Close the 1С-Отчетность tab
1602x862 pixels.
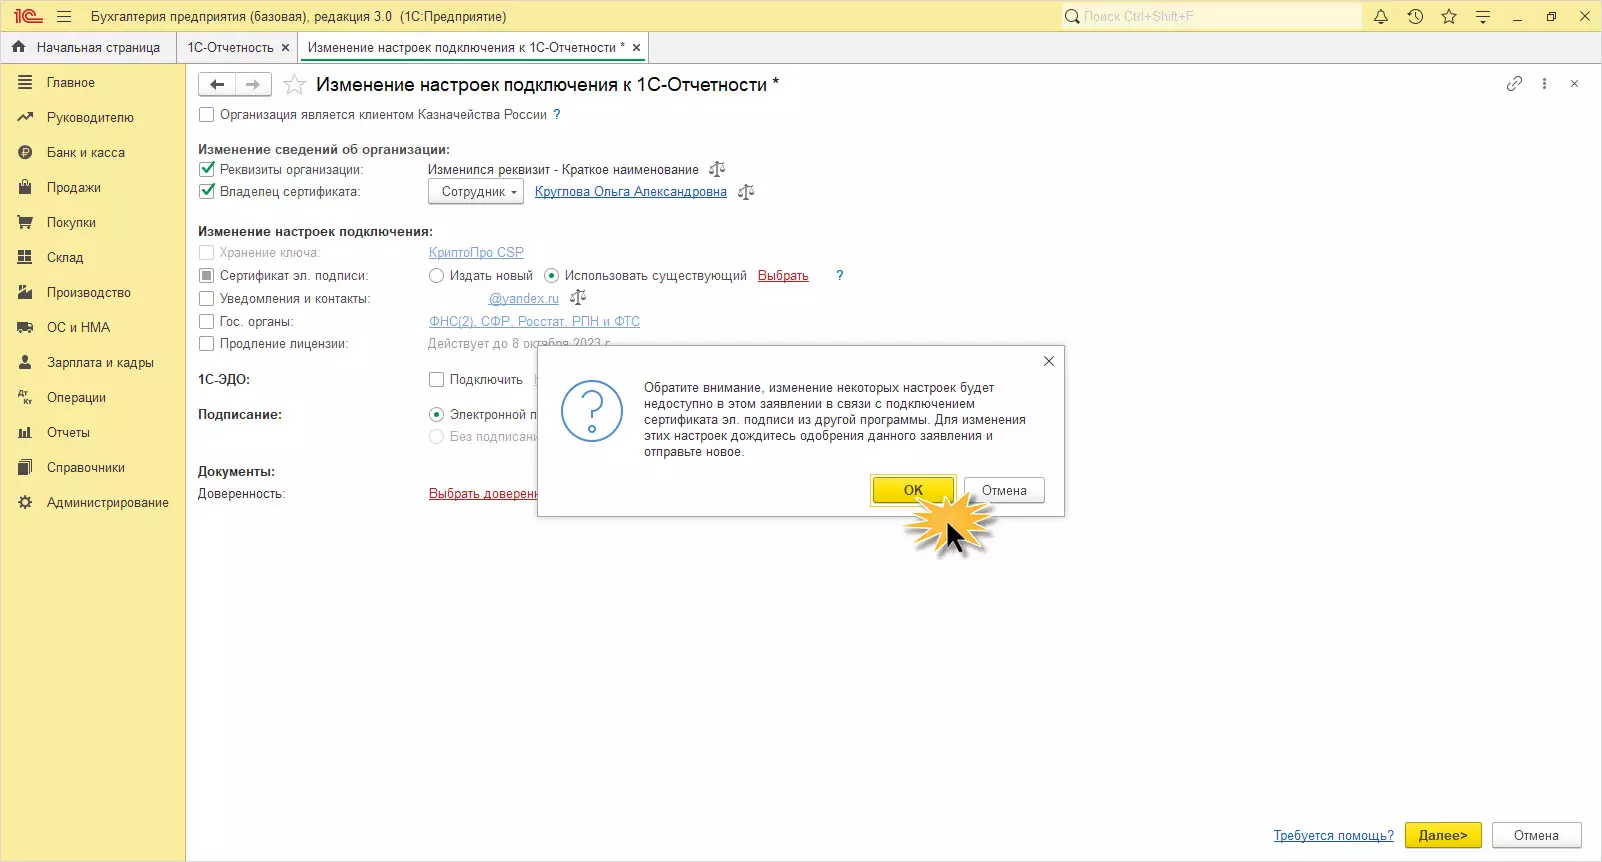(x=285, y=47)
